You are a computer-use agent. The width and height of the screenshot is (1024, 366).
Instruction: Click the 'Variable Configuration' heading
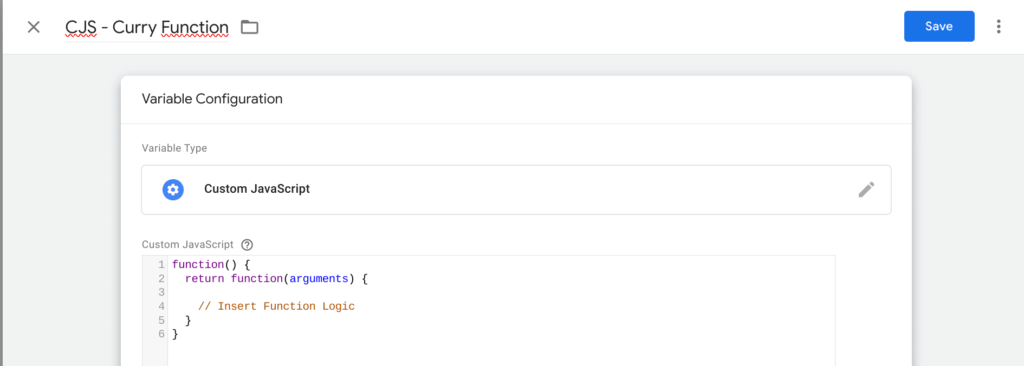tap(212, 99)
